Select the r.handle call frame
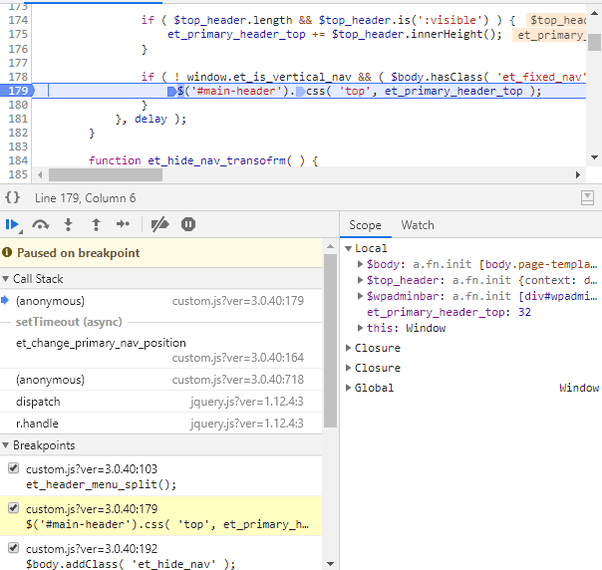Screen dimensions: 602x570 pyautogui.click(x=161, y=423)
